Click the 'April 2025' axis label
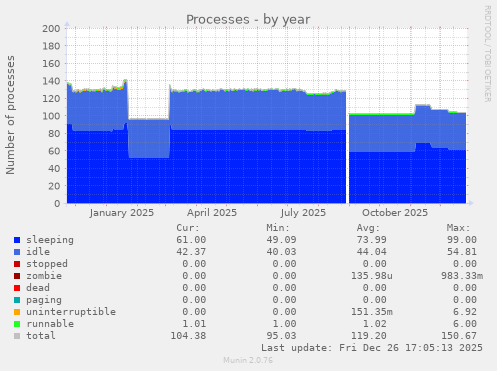 pos(212,213)
